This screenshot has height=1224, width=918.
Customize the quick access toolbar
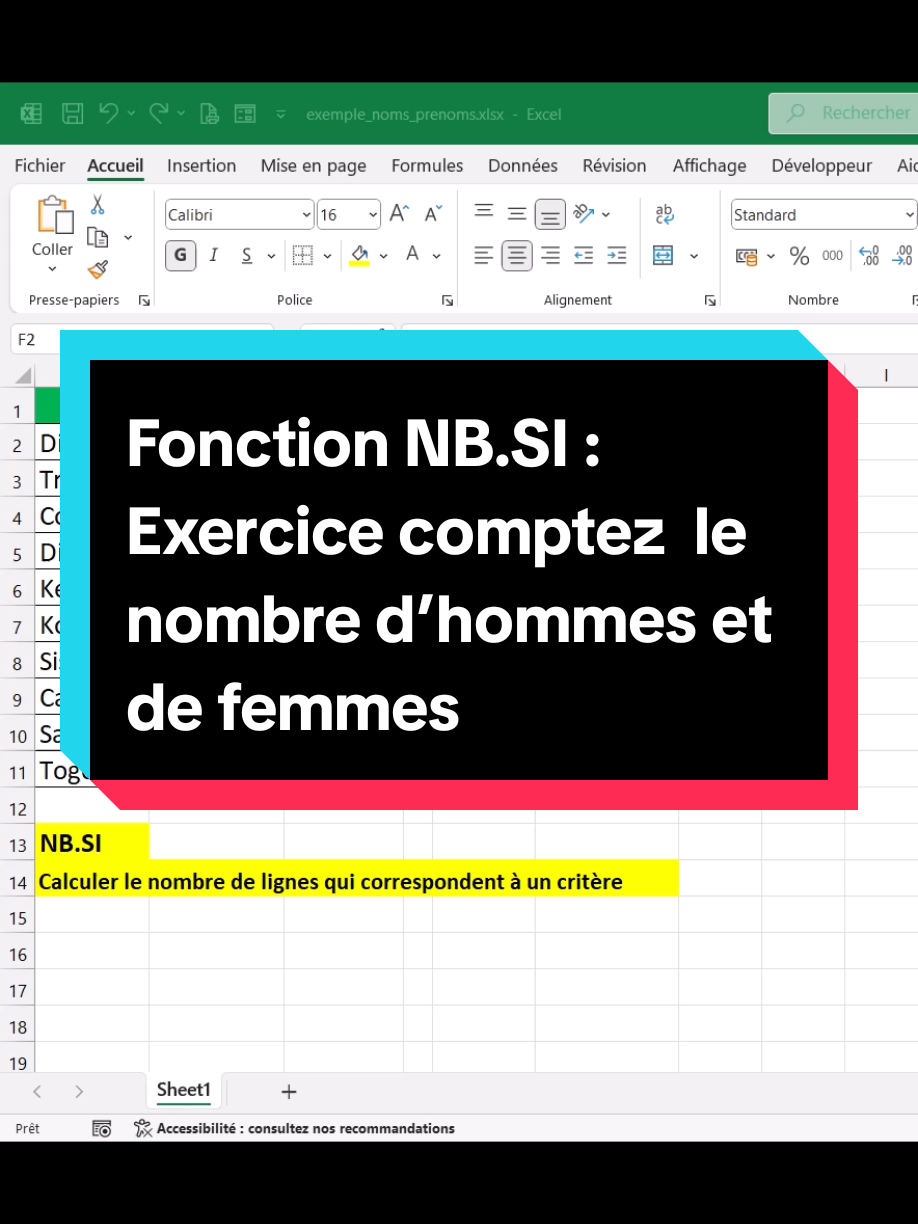pos(282,115)
